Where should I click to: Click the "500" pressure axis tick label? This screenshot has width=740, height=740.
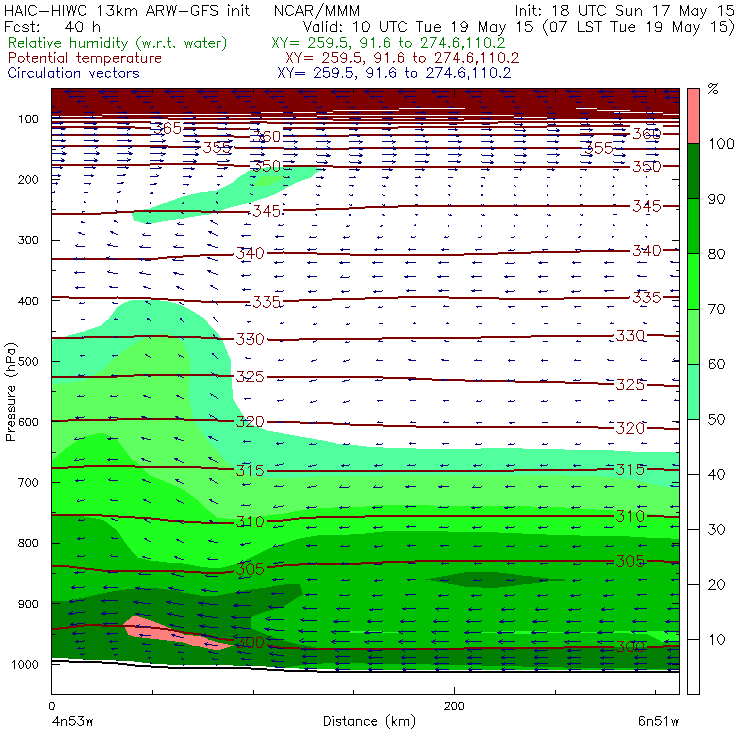click(28, 361)
